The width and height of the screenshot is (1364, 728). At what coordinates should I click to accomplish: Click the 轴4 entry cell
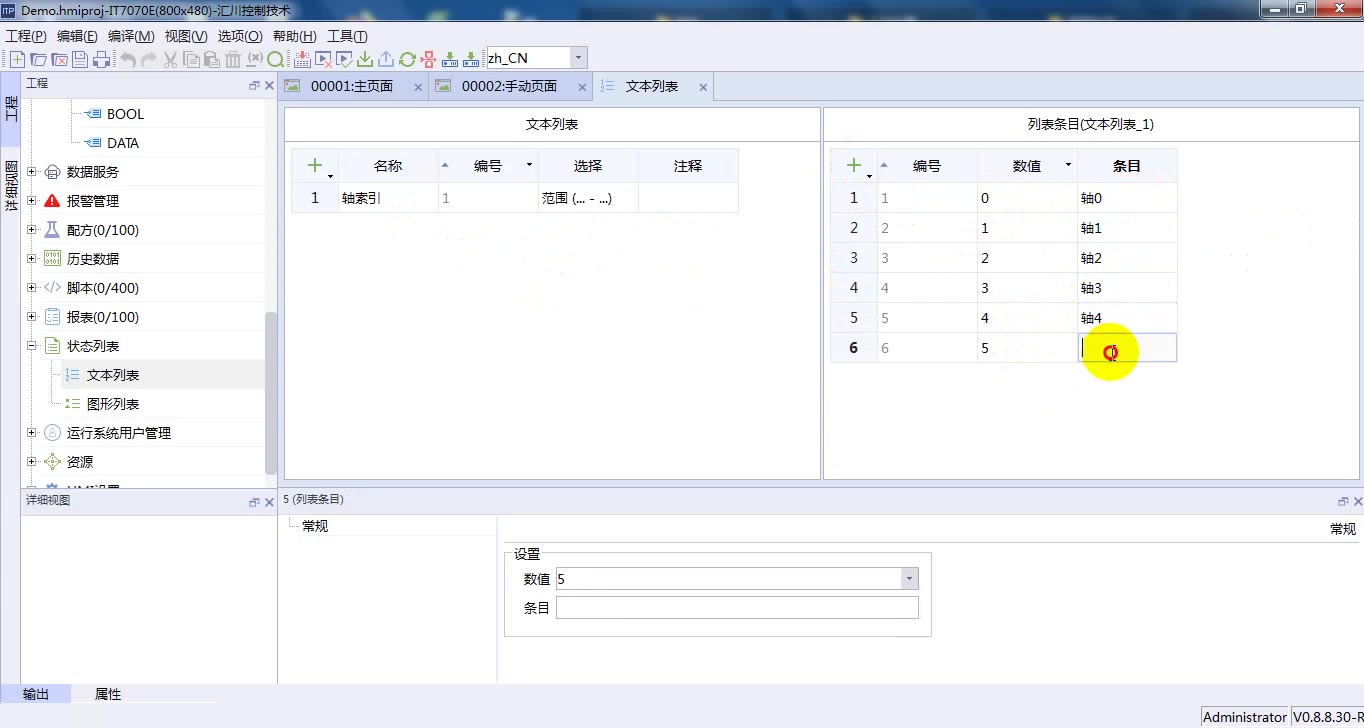click(1127, 318)
